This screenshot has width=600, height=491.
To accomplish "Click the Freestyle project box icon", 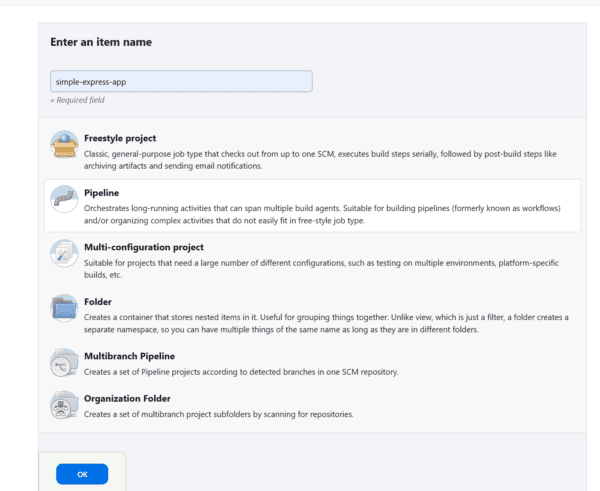I will pyautogui.click(x=64, y=147).
